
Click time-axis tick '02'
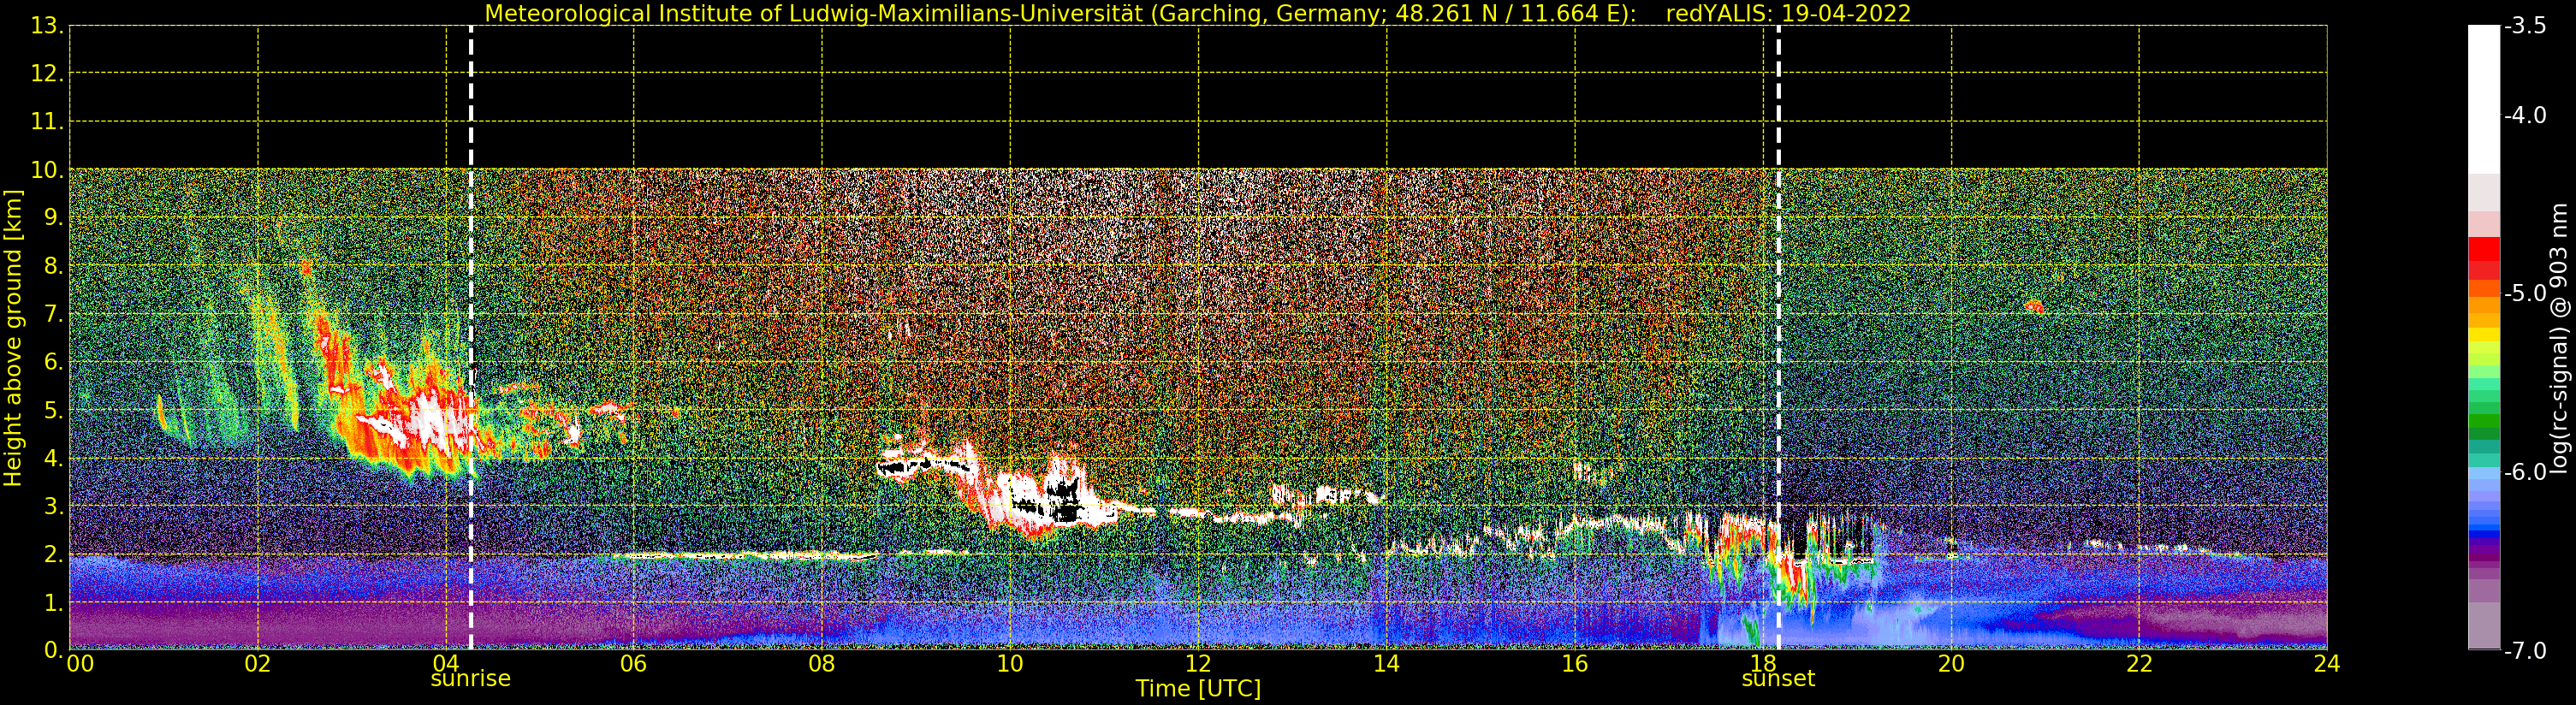(x=258, y=664)
